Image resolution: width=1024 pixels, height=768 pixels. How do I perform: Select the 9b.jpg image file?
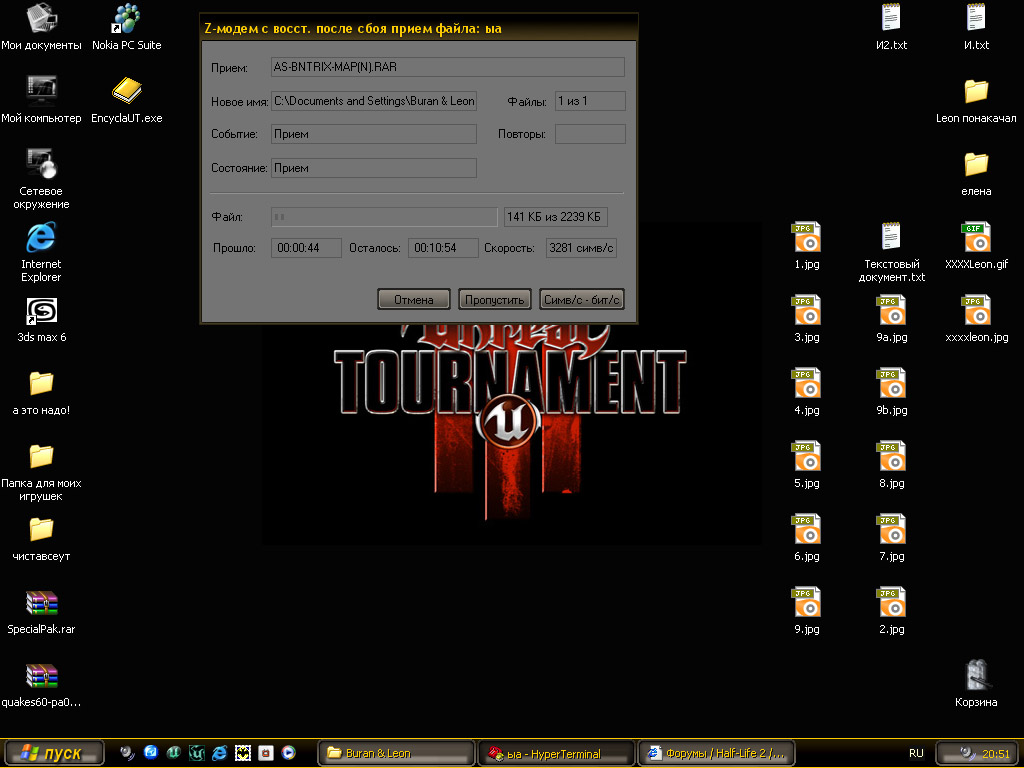891,393
